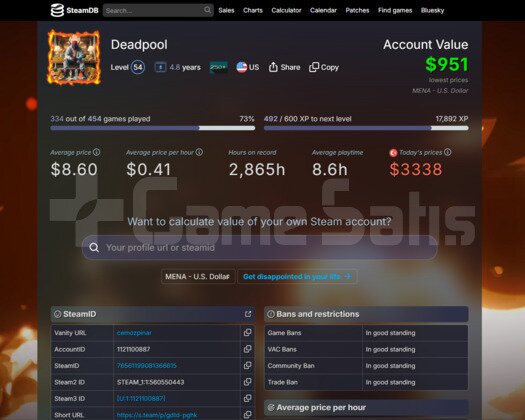Click the Copy icon beside Share

(x=314, y=67)
